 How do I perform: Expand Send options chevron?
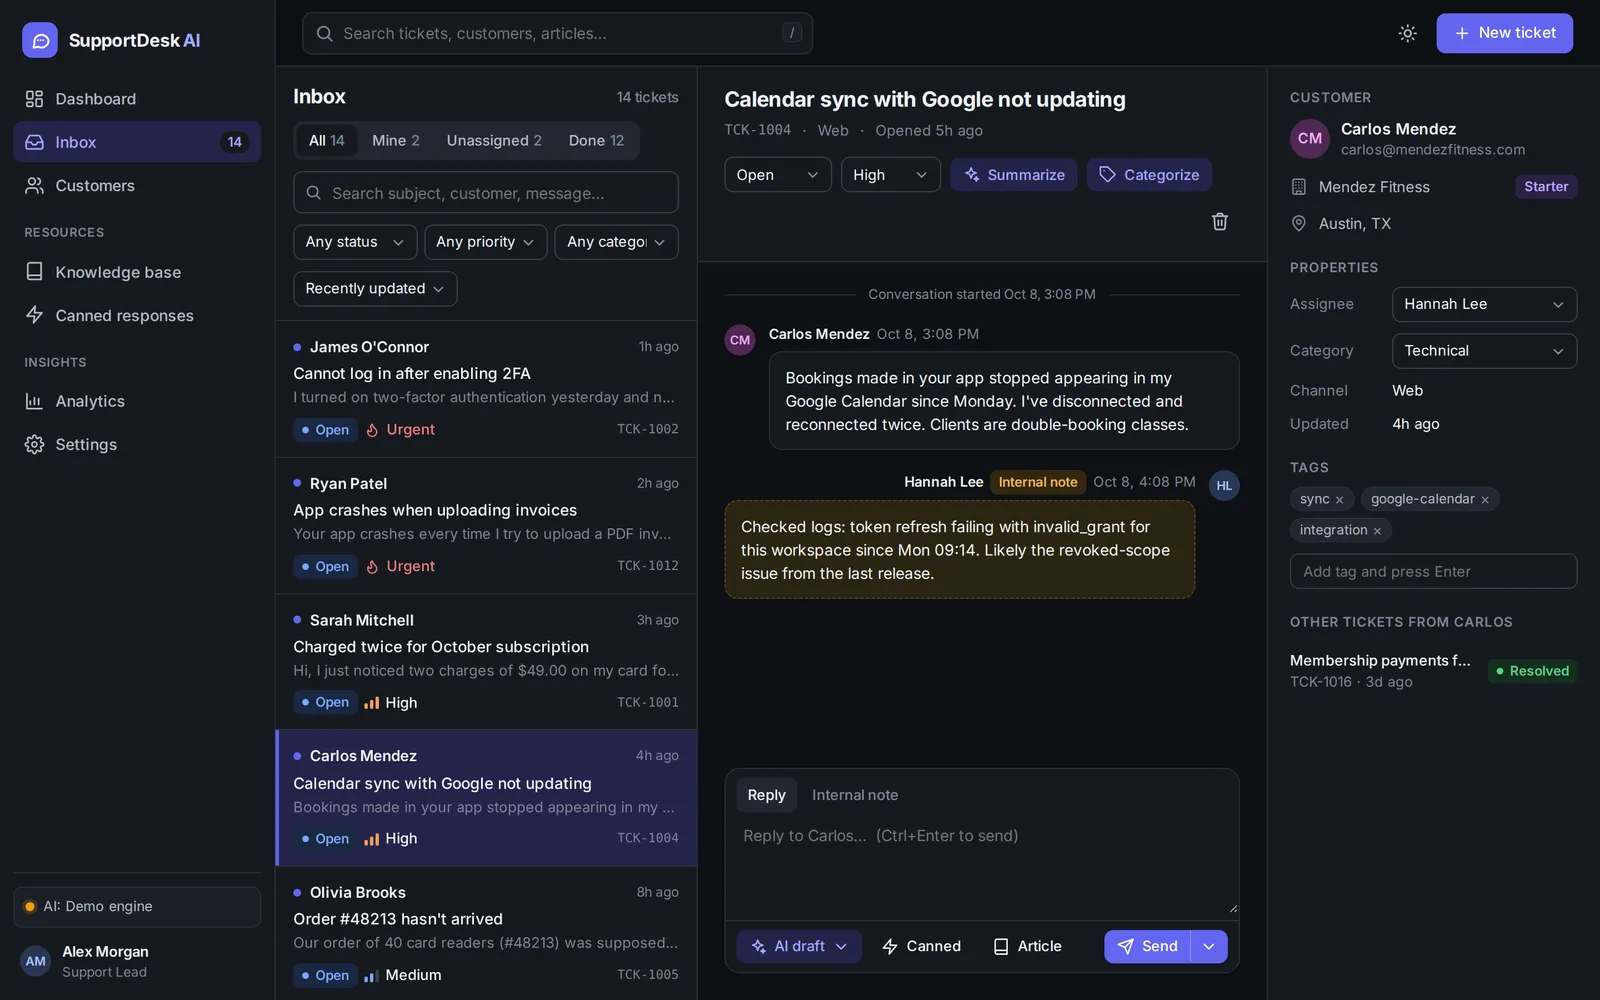pos(1209,946)
